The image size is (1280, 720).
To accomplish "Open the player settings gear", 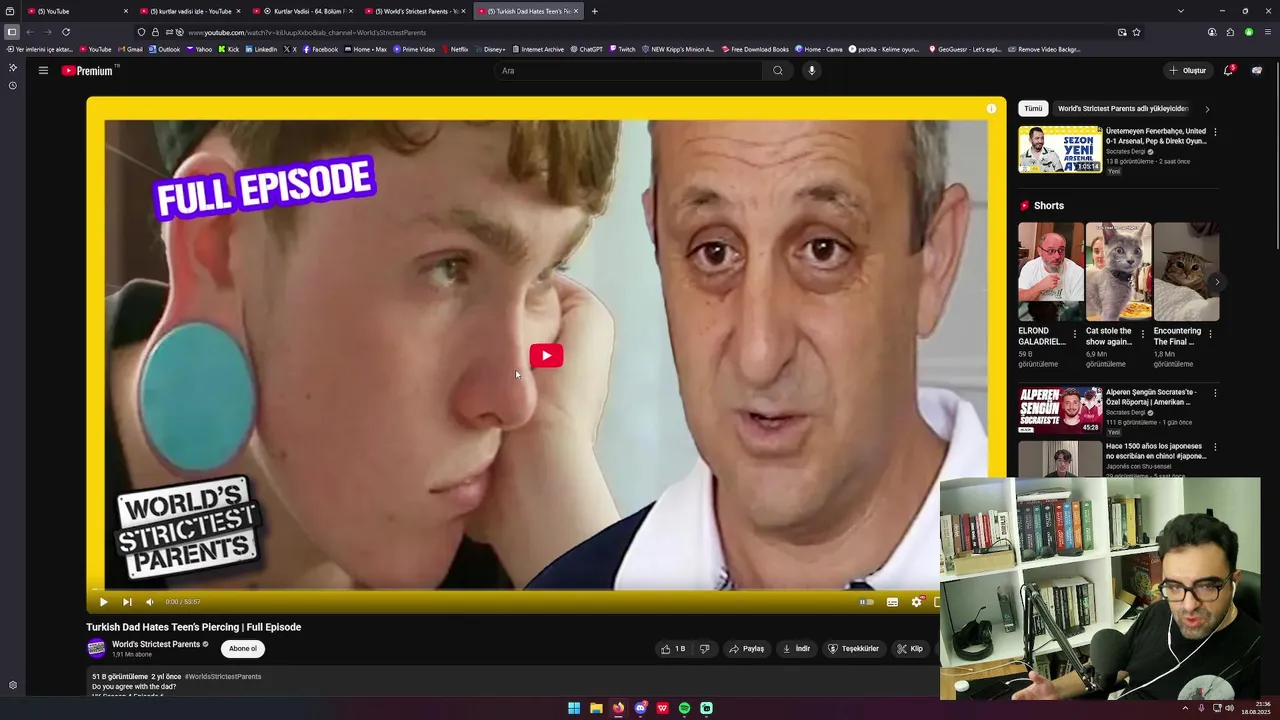I will pos(916,602).
